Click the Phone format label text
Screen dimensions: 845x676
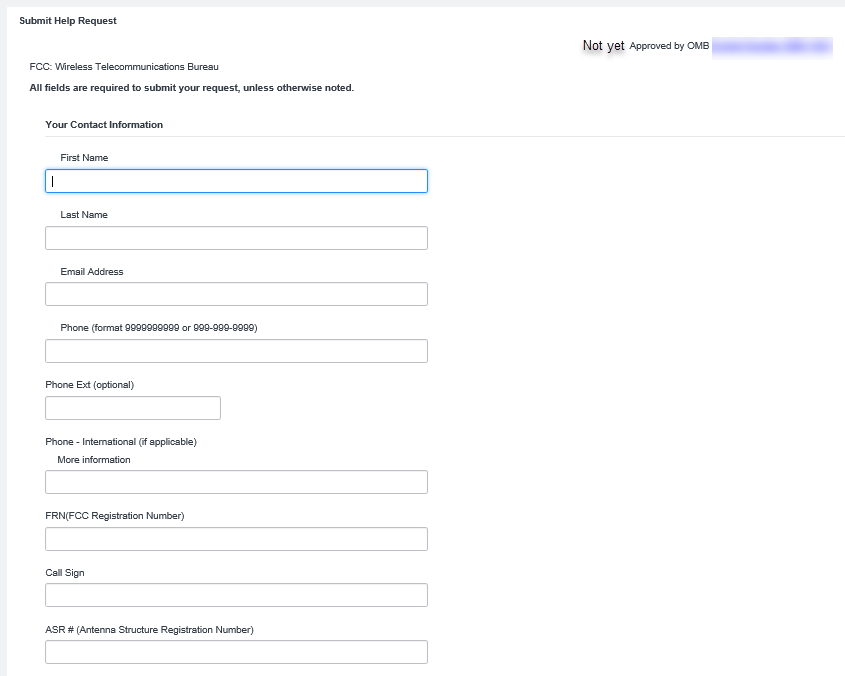(159, 328)
